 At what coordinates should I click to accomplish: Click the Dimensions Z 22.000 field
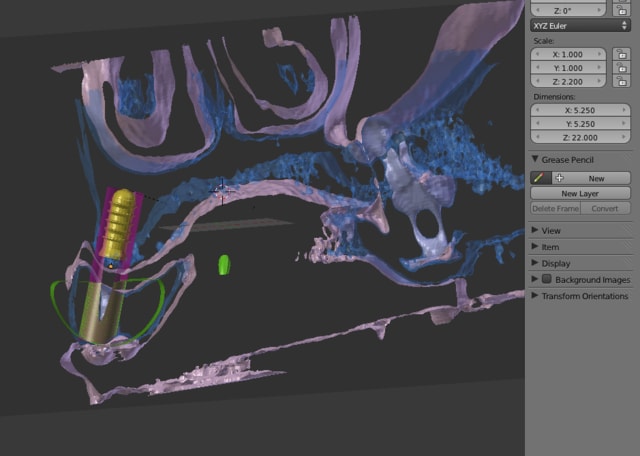[x=580, y=137]
